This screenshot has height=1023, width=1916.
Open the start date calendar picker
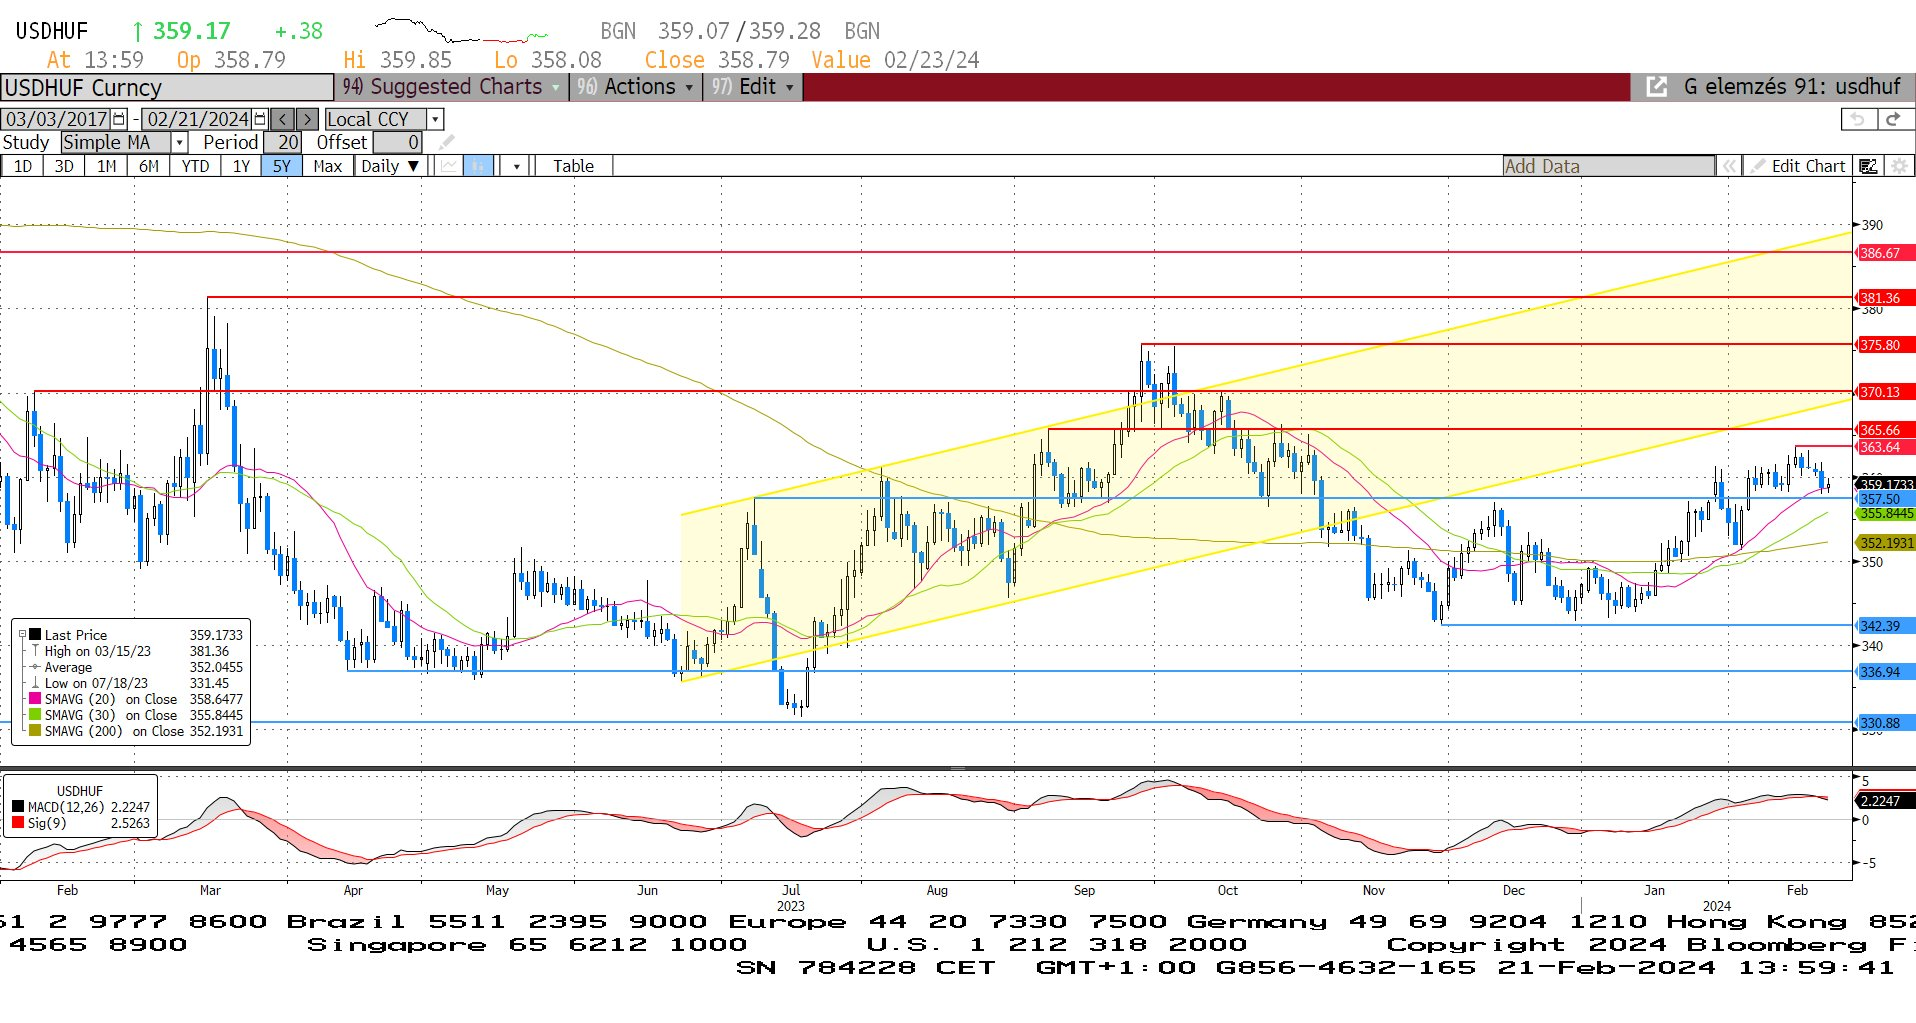(x=120, y=119)
